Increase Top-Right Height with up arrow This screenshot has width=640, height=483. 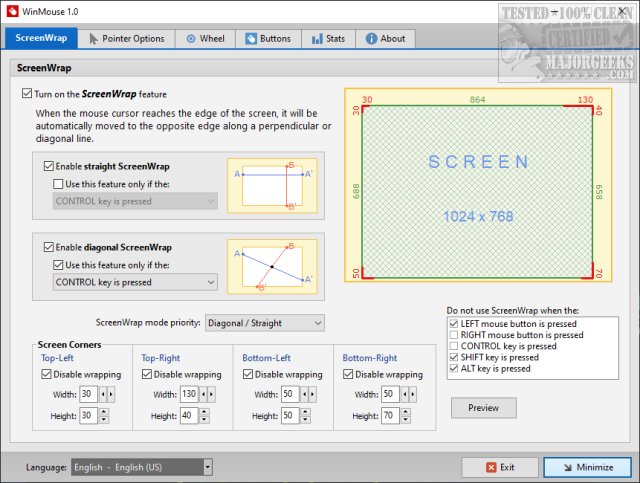[x=205, y=412]
